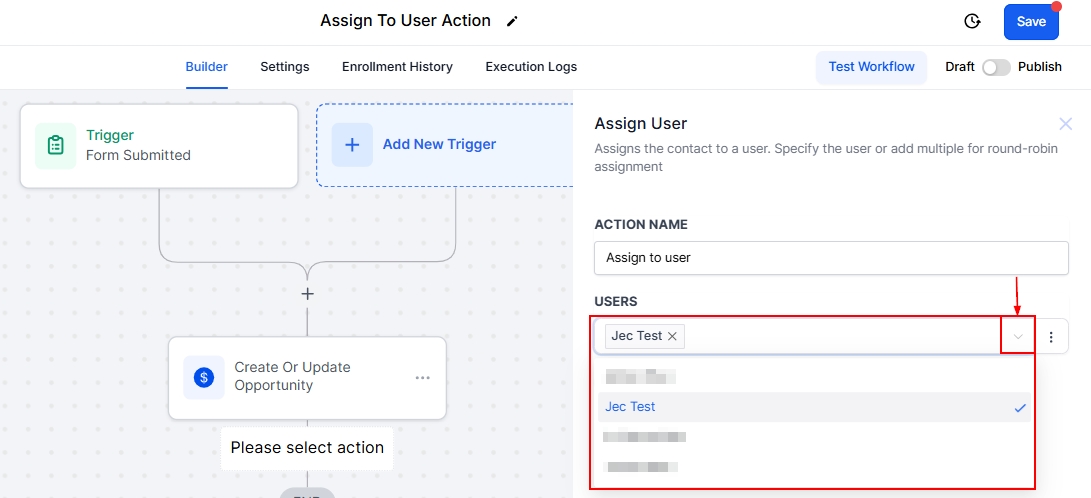Screen dimensions: 1091x498
Task: Click the plus node to add an action
Action: (x=307, y=294)
